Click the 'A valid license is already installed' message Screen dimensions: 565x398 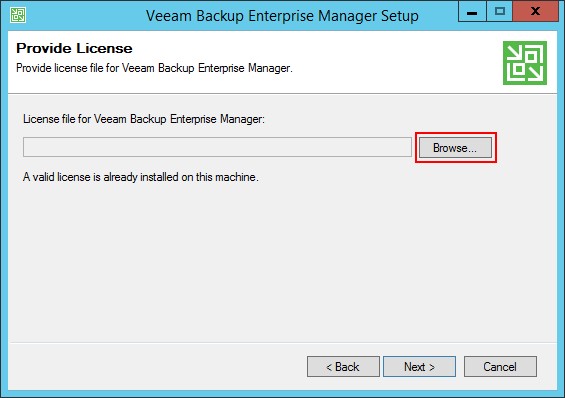point(141,177)
